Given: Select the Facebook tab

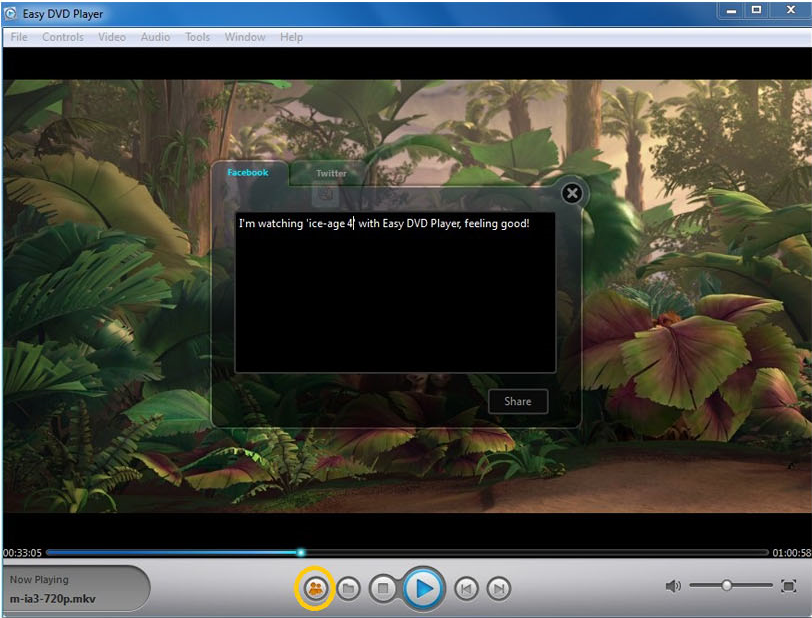Looking at the screenshot, I should tap(248, 172).
